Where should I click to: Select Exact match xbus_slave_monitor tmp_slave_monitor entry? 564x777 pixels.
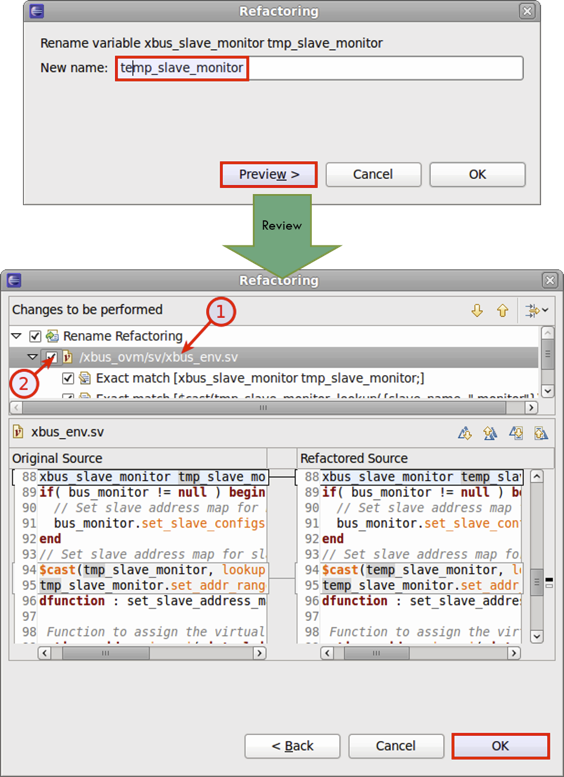(260, 379)
